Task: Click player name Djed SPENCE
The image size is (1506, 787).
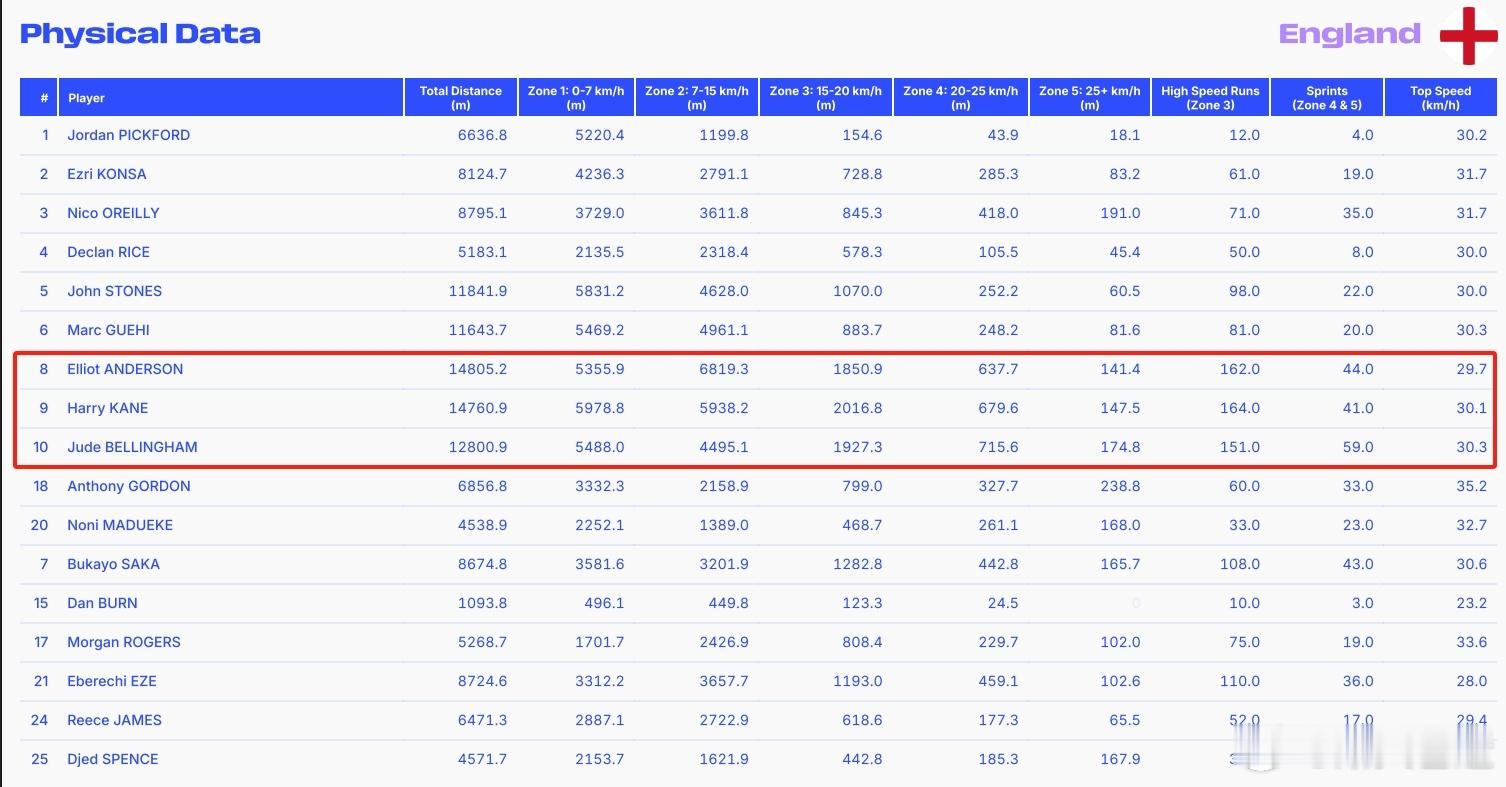Action: tap(113, 759)
